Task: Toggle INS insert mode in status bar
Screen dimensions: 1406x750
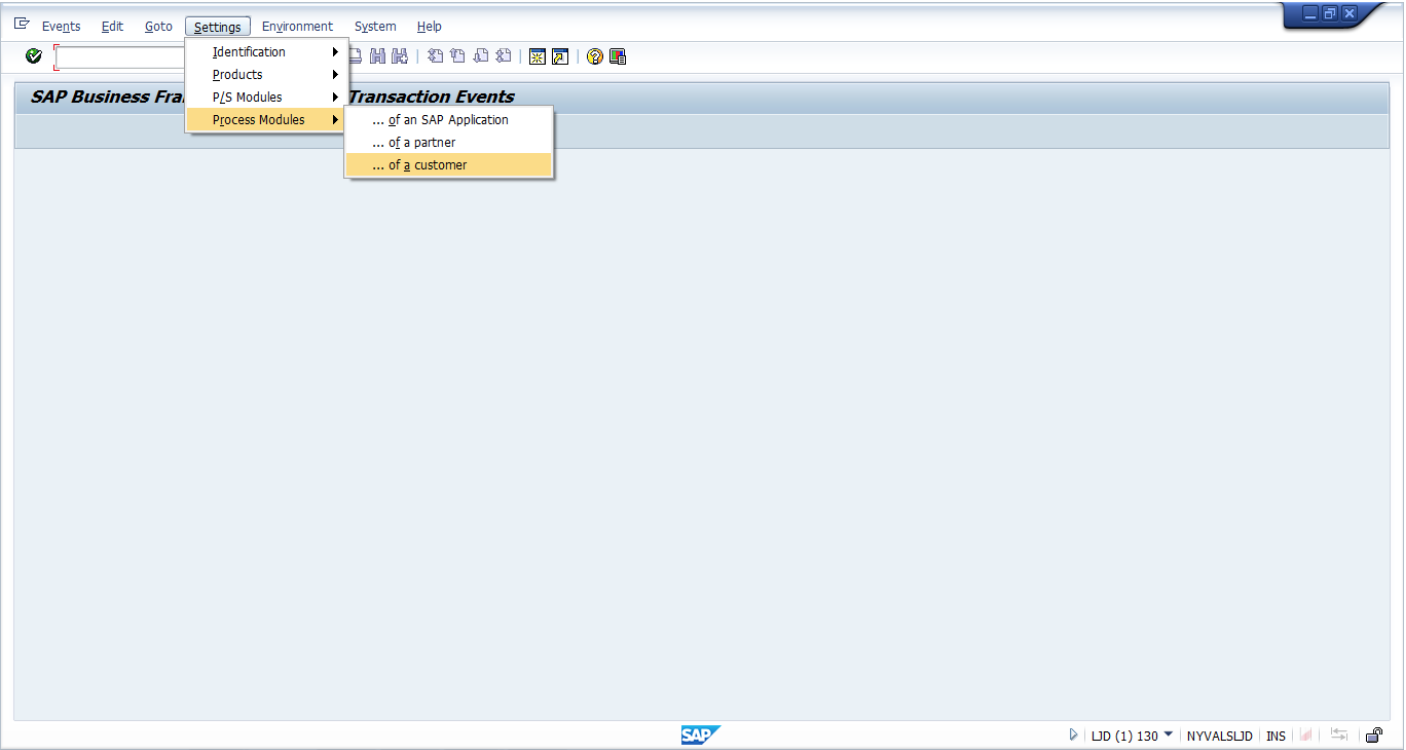Action: [1276, 735]
